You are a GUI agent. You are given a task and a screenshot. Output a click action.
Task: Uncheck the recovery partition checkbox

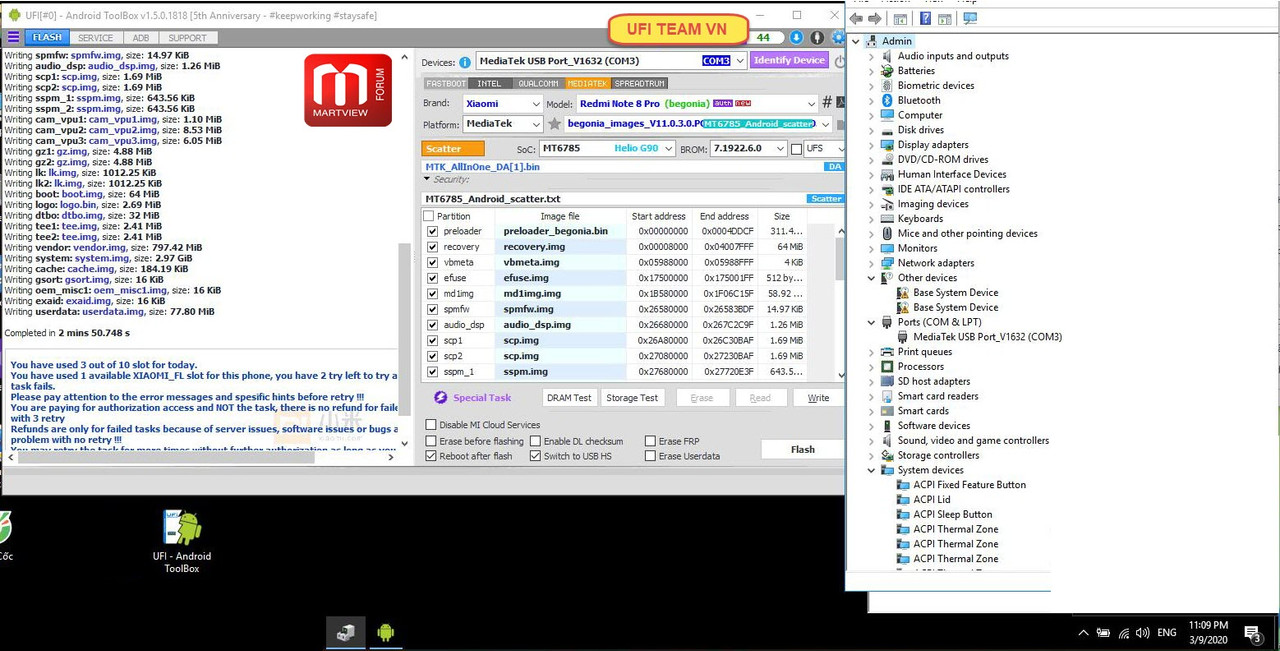coord(432,247)
